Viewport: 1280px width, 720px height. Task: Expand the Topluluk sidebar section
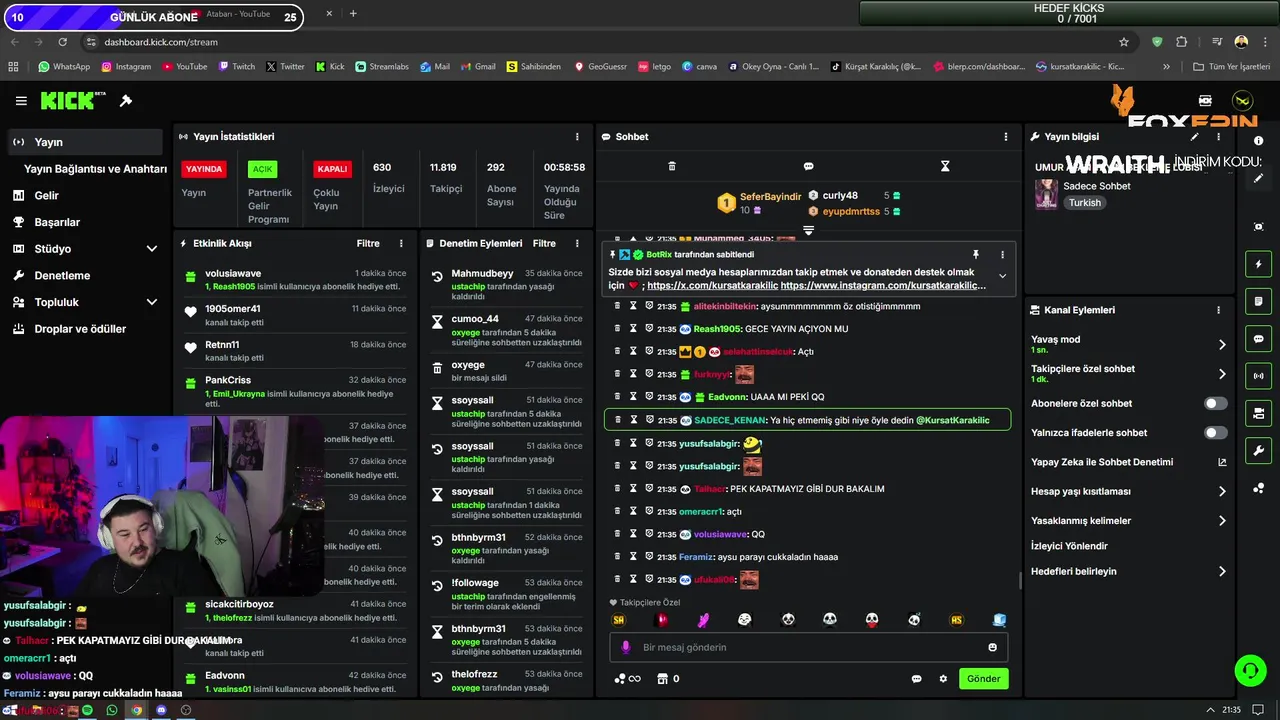152,302
